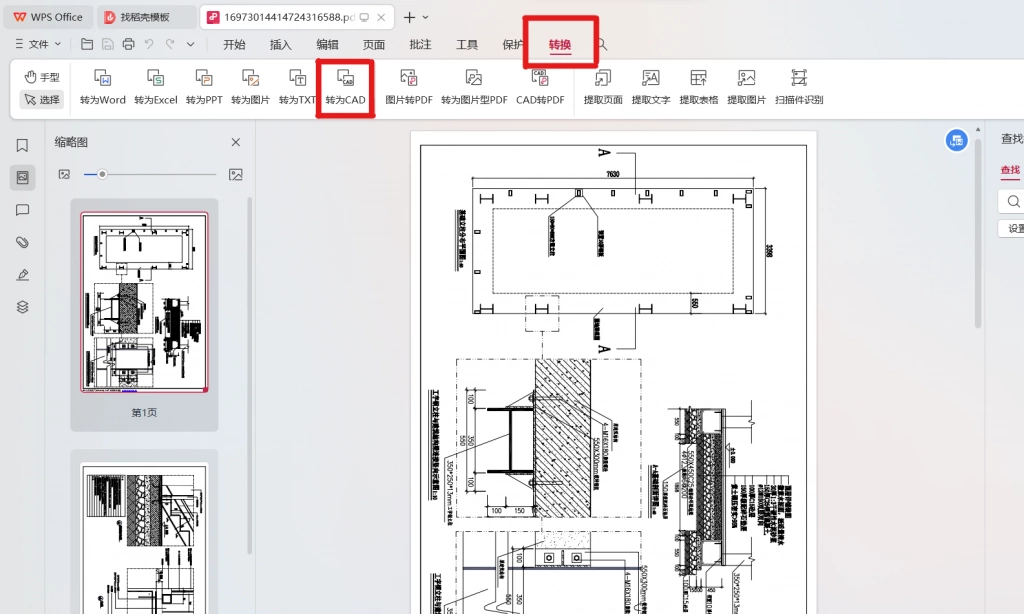The image size is (1024, 614).
Task: Click the 转为图片 conversion icon
Action: [x=250, y=86]
